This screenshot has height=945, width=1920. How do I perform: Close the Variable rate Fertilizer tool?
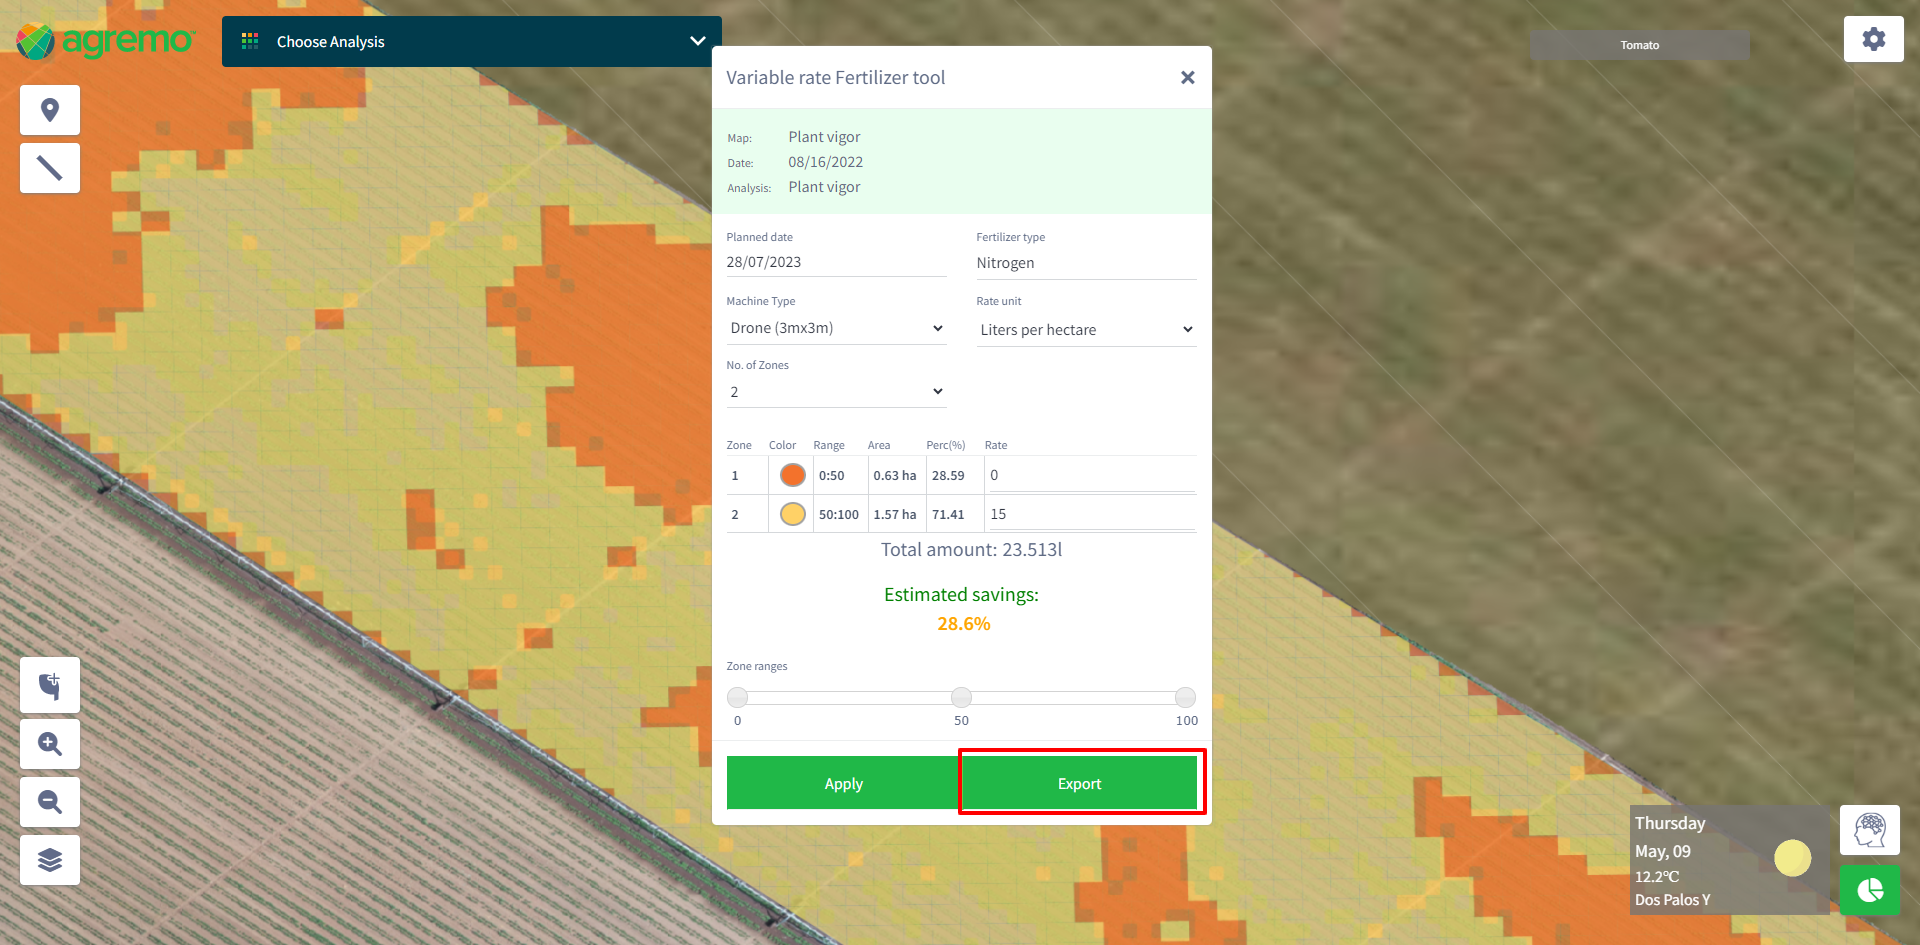click(1187, 78)
